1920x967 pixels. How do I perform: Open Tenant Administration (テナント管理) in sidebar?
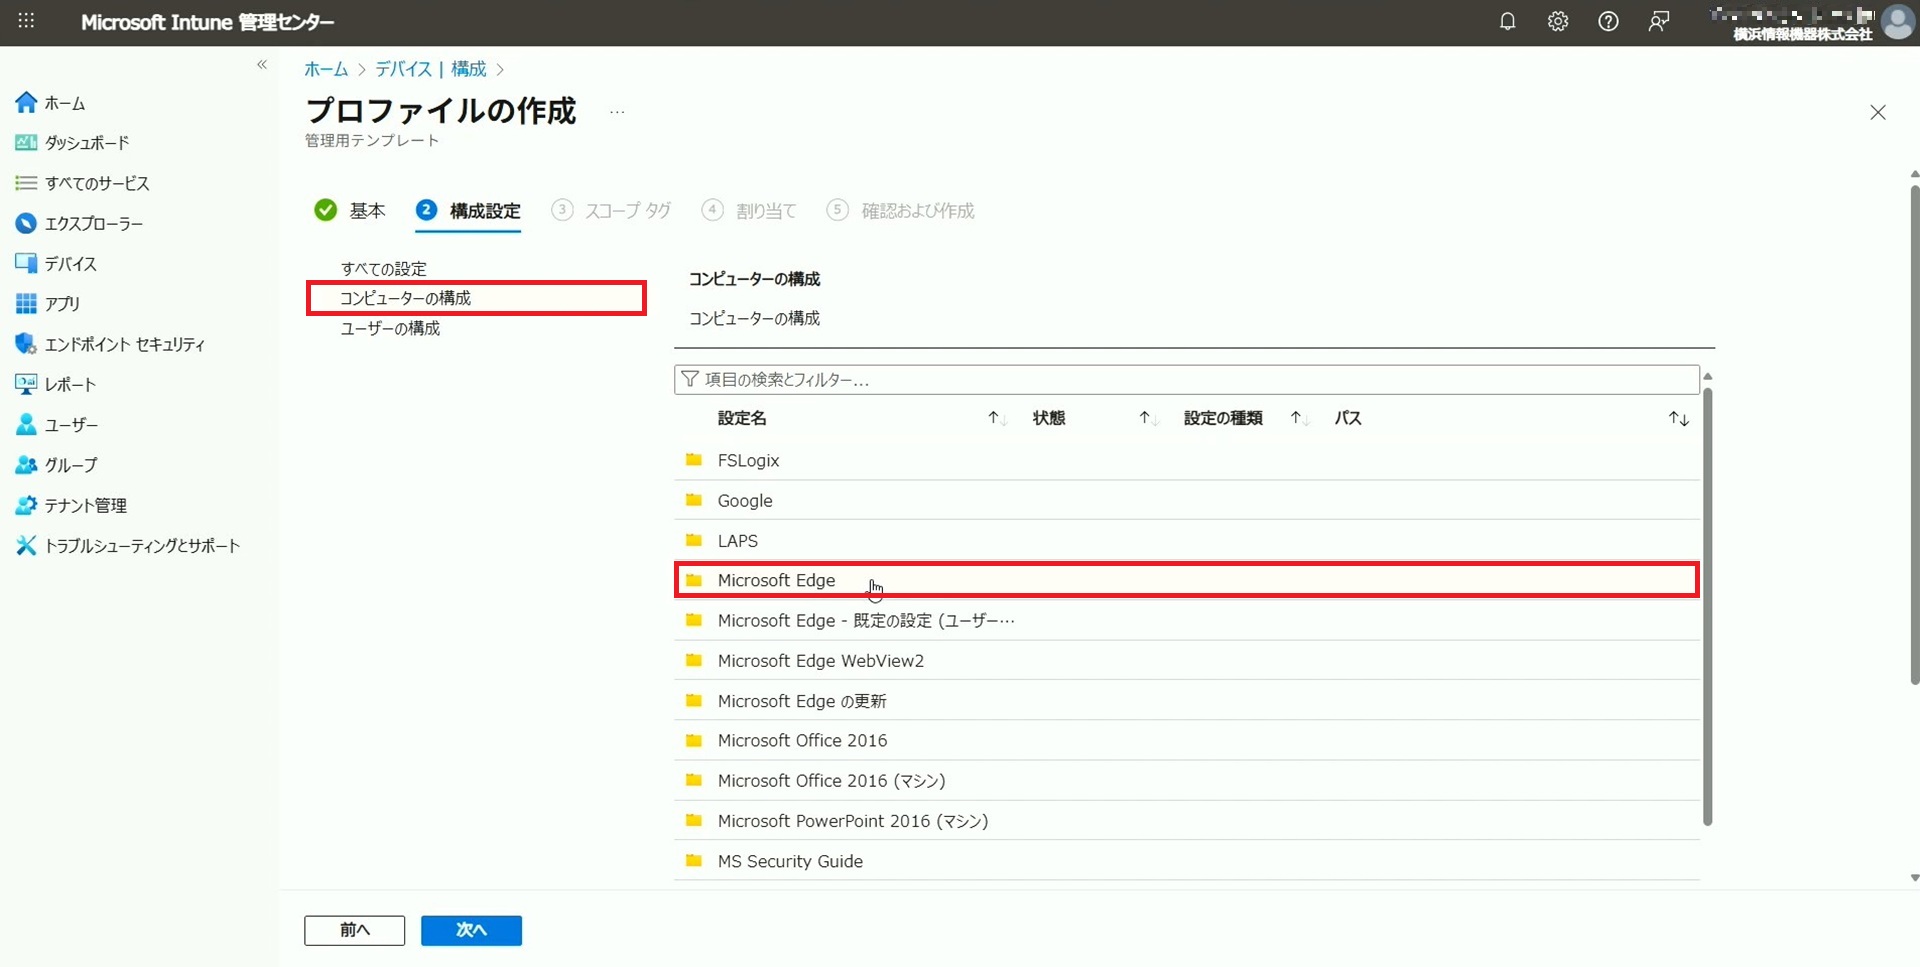point(85,505)
